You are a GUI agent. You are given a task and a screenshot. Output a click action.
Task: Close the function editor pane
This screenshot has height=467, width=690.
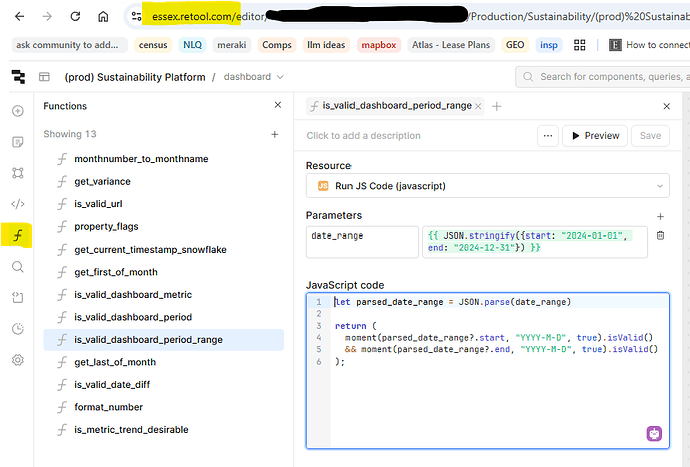tap(666, 106)
